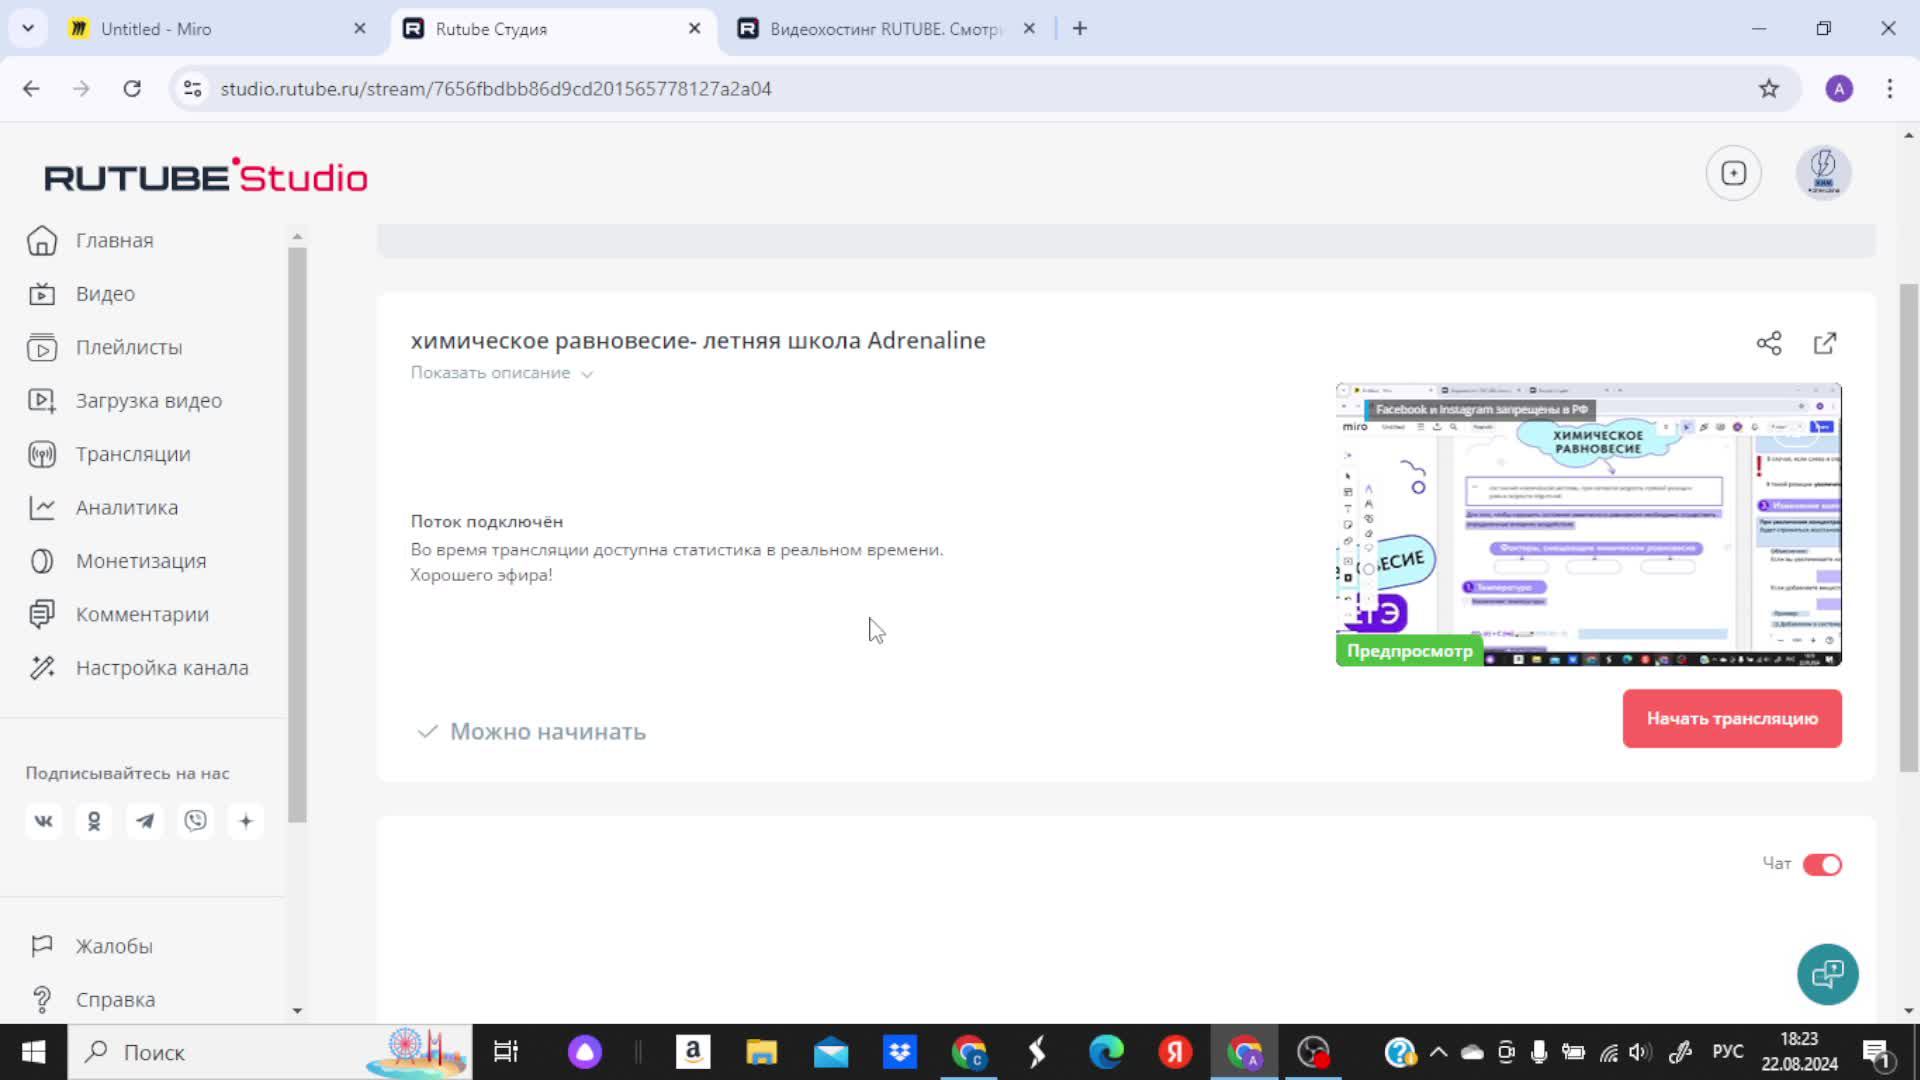Show hidden system tray icons chevron
This screenshot has height=1080, width=1920.
pyautogui.click(x=1438, y=1052)
